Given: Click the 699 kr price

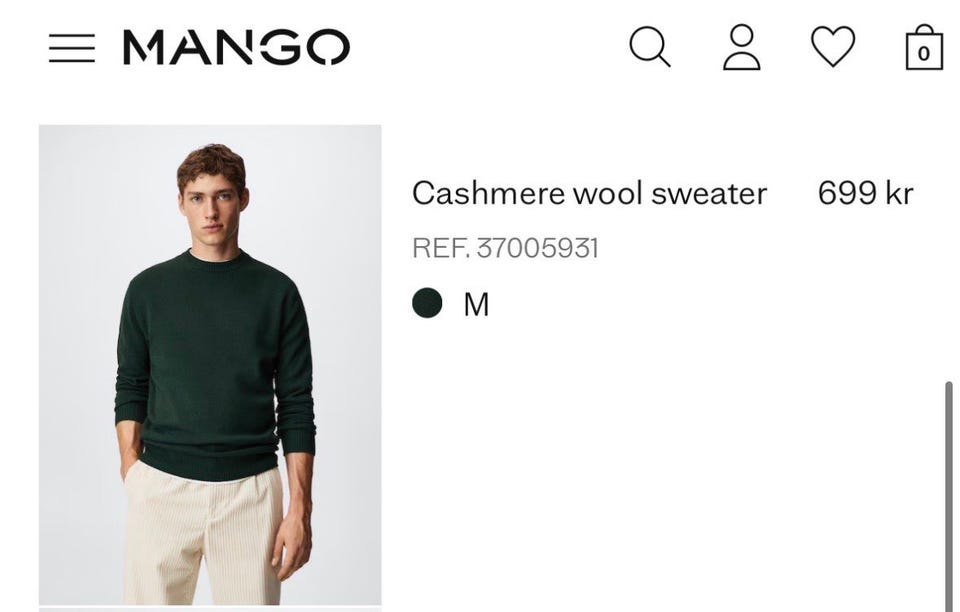Looking at the screenshot, I should click(865, 193).
